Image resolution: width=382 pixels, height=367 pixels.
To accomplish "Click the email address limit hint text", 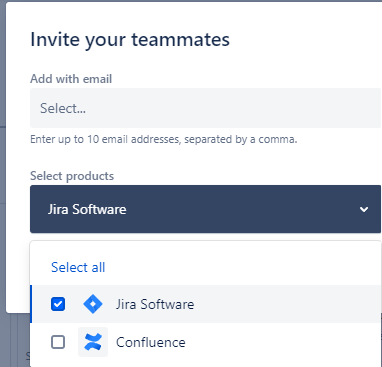I will [x=164, y=139].
